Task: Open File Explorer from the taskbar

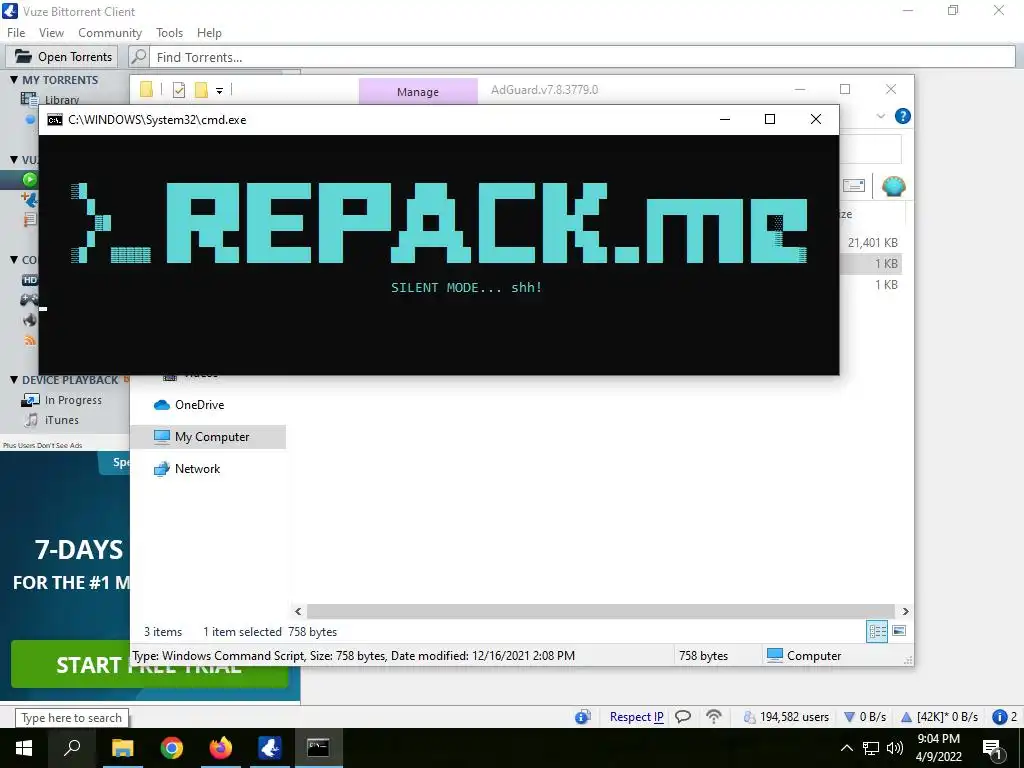Action: 122,748
